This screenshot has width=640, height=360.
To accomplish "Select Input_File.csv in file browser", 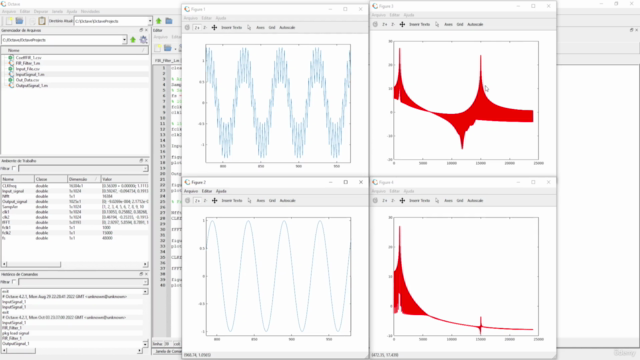I will tap(28, 69).
